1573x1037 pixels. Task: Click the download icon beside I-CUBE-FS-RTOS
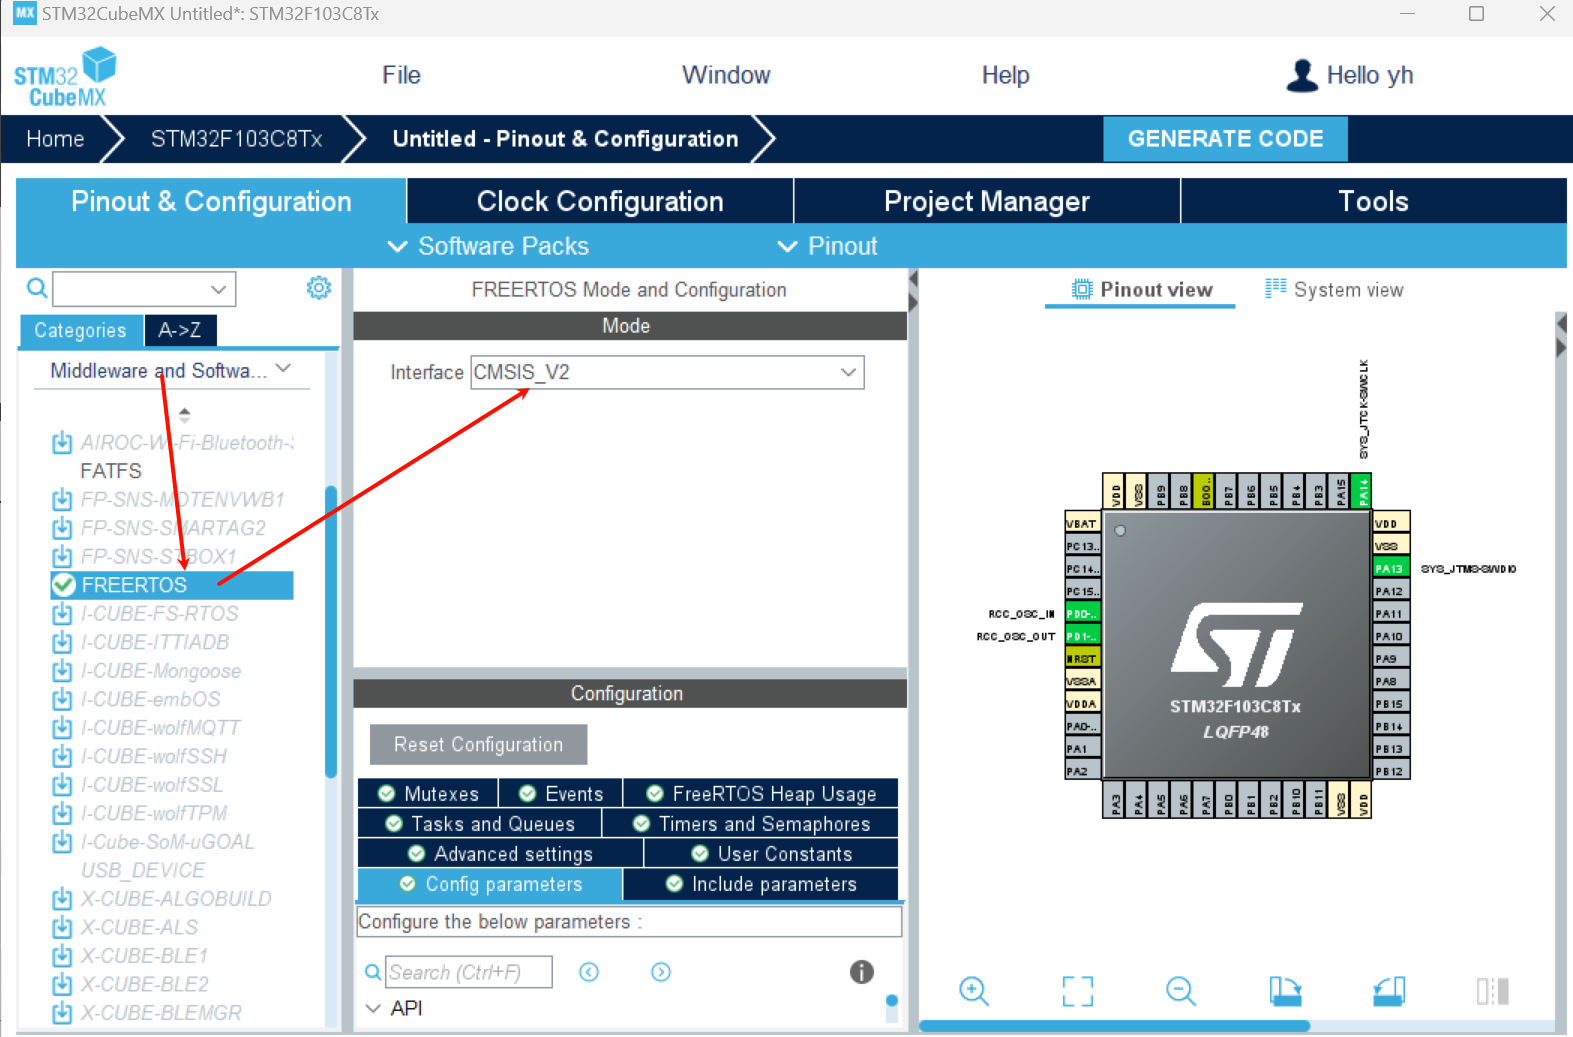(62, 613)
